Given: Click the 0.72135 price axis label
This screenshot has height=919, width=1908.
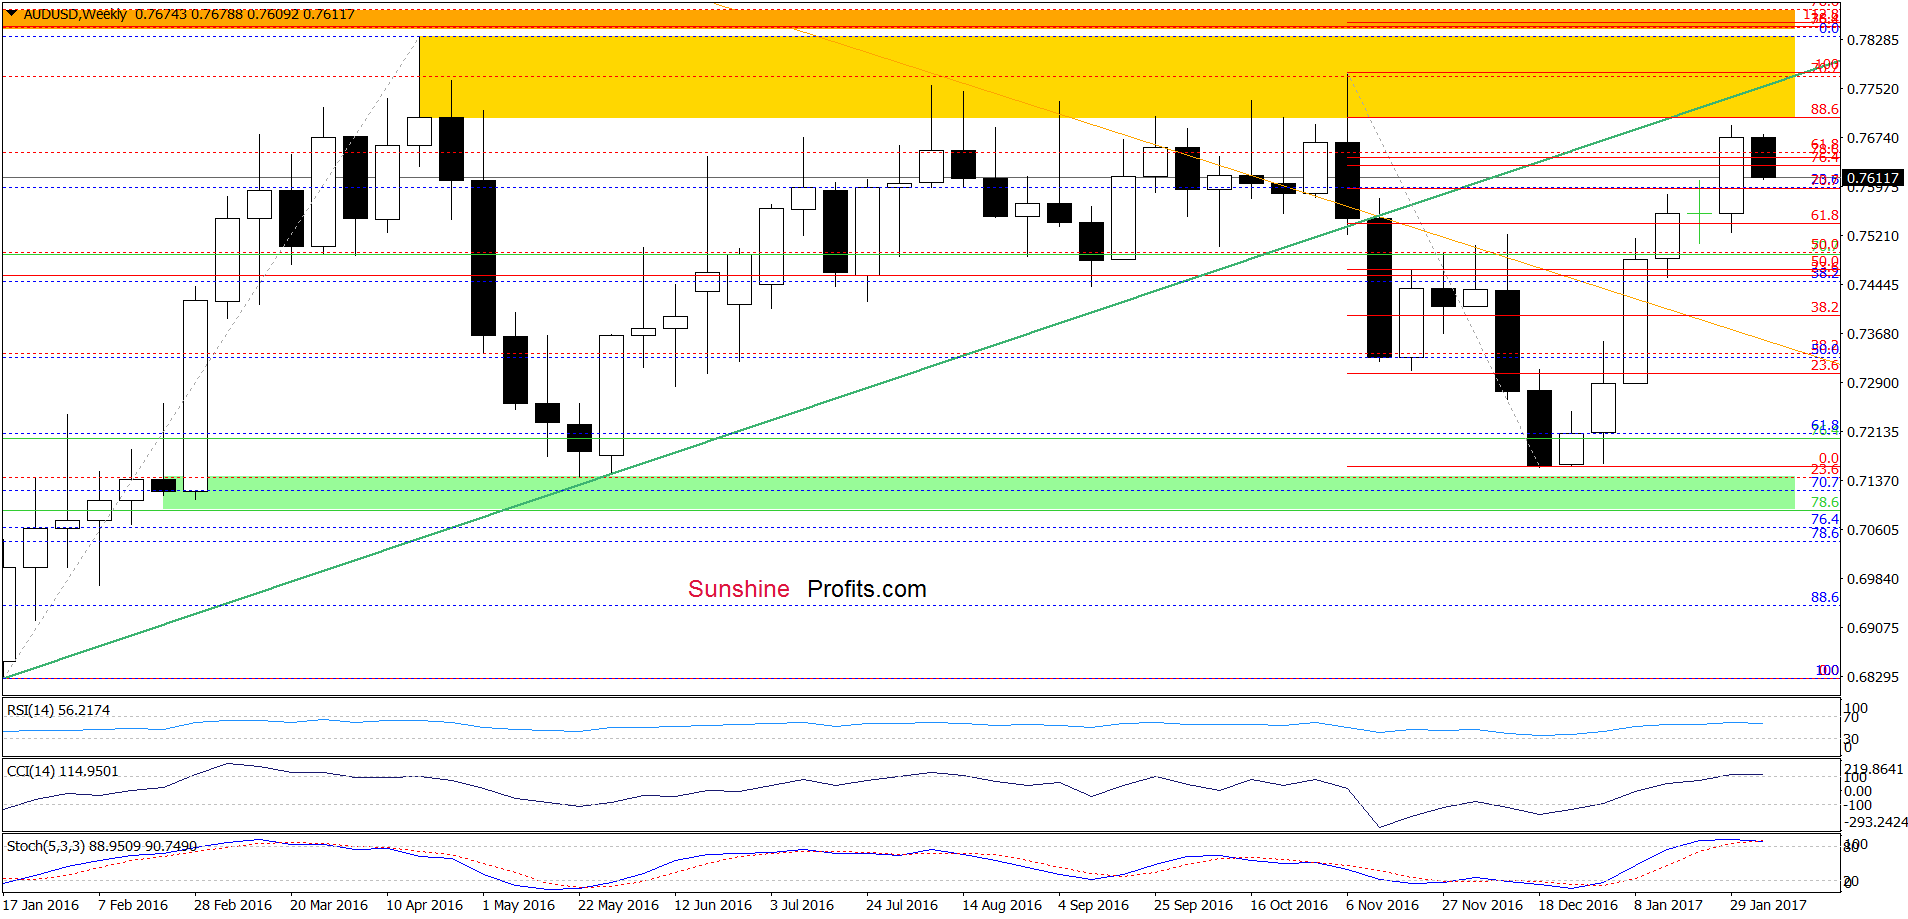Looking at the screenshot, I should (x=1872, y=432).
